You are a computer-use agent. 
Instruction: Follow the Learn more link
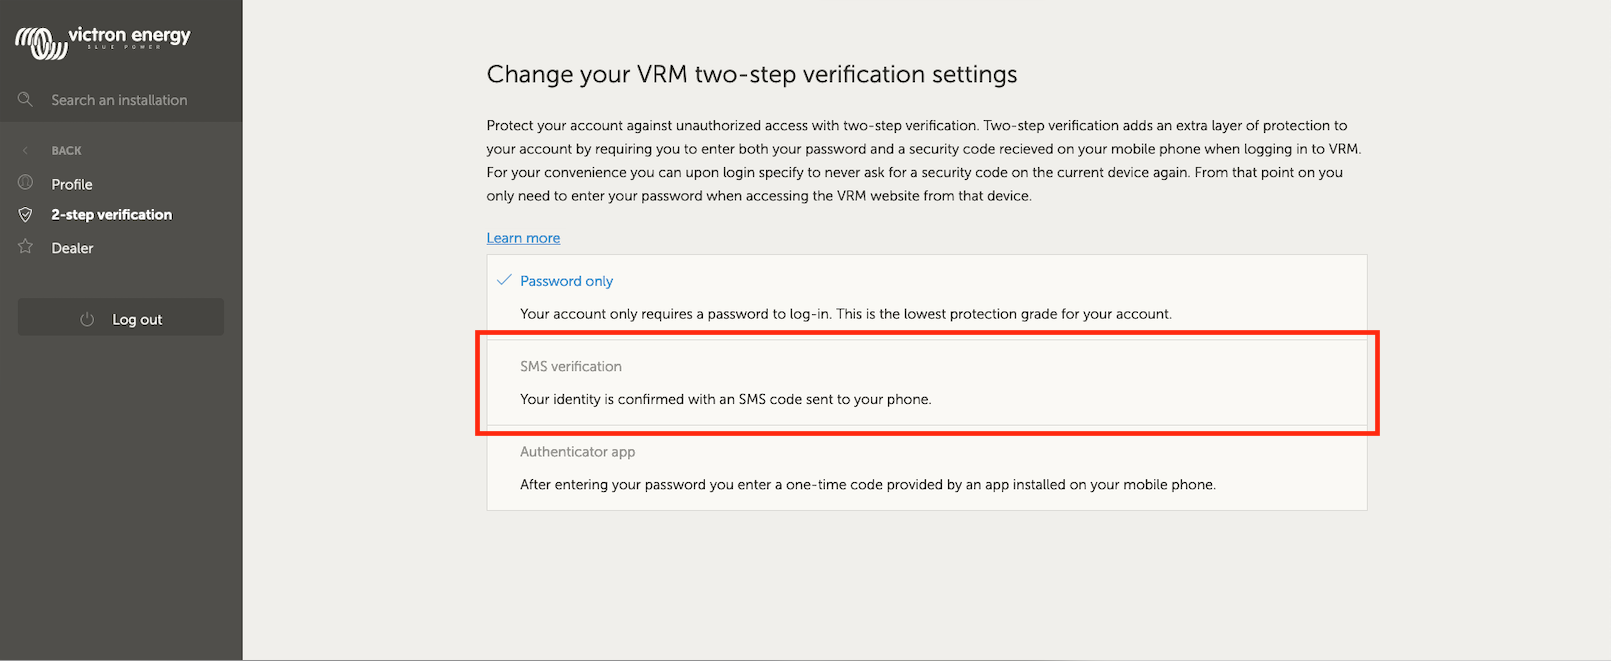coord(523,238)
